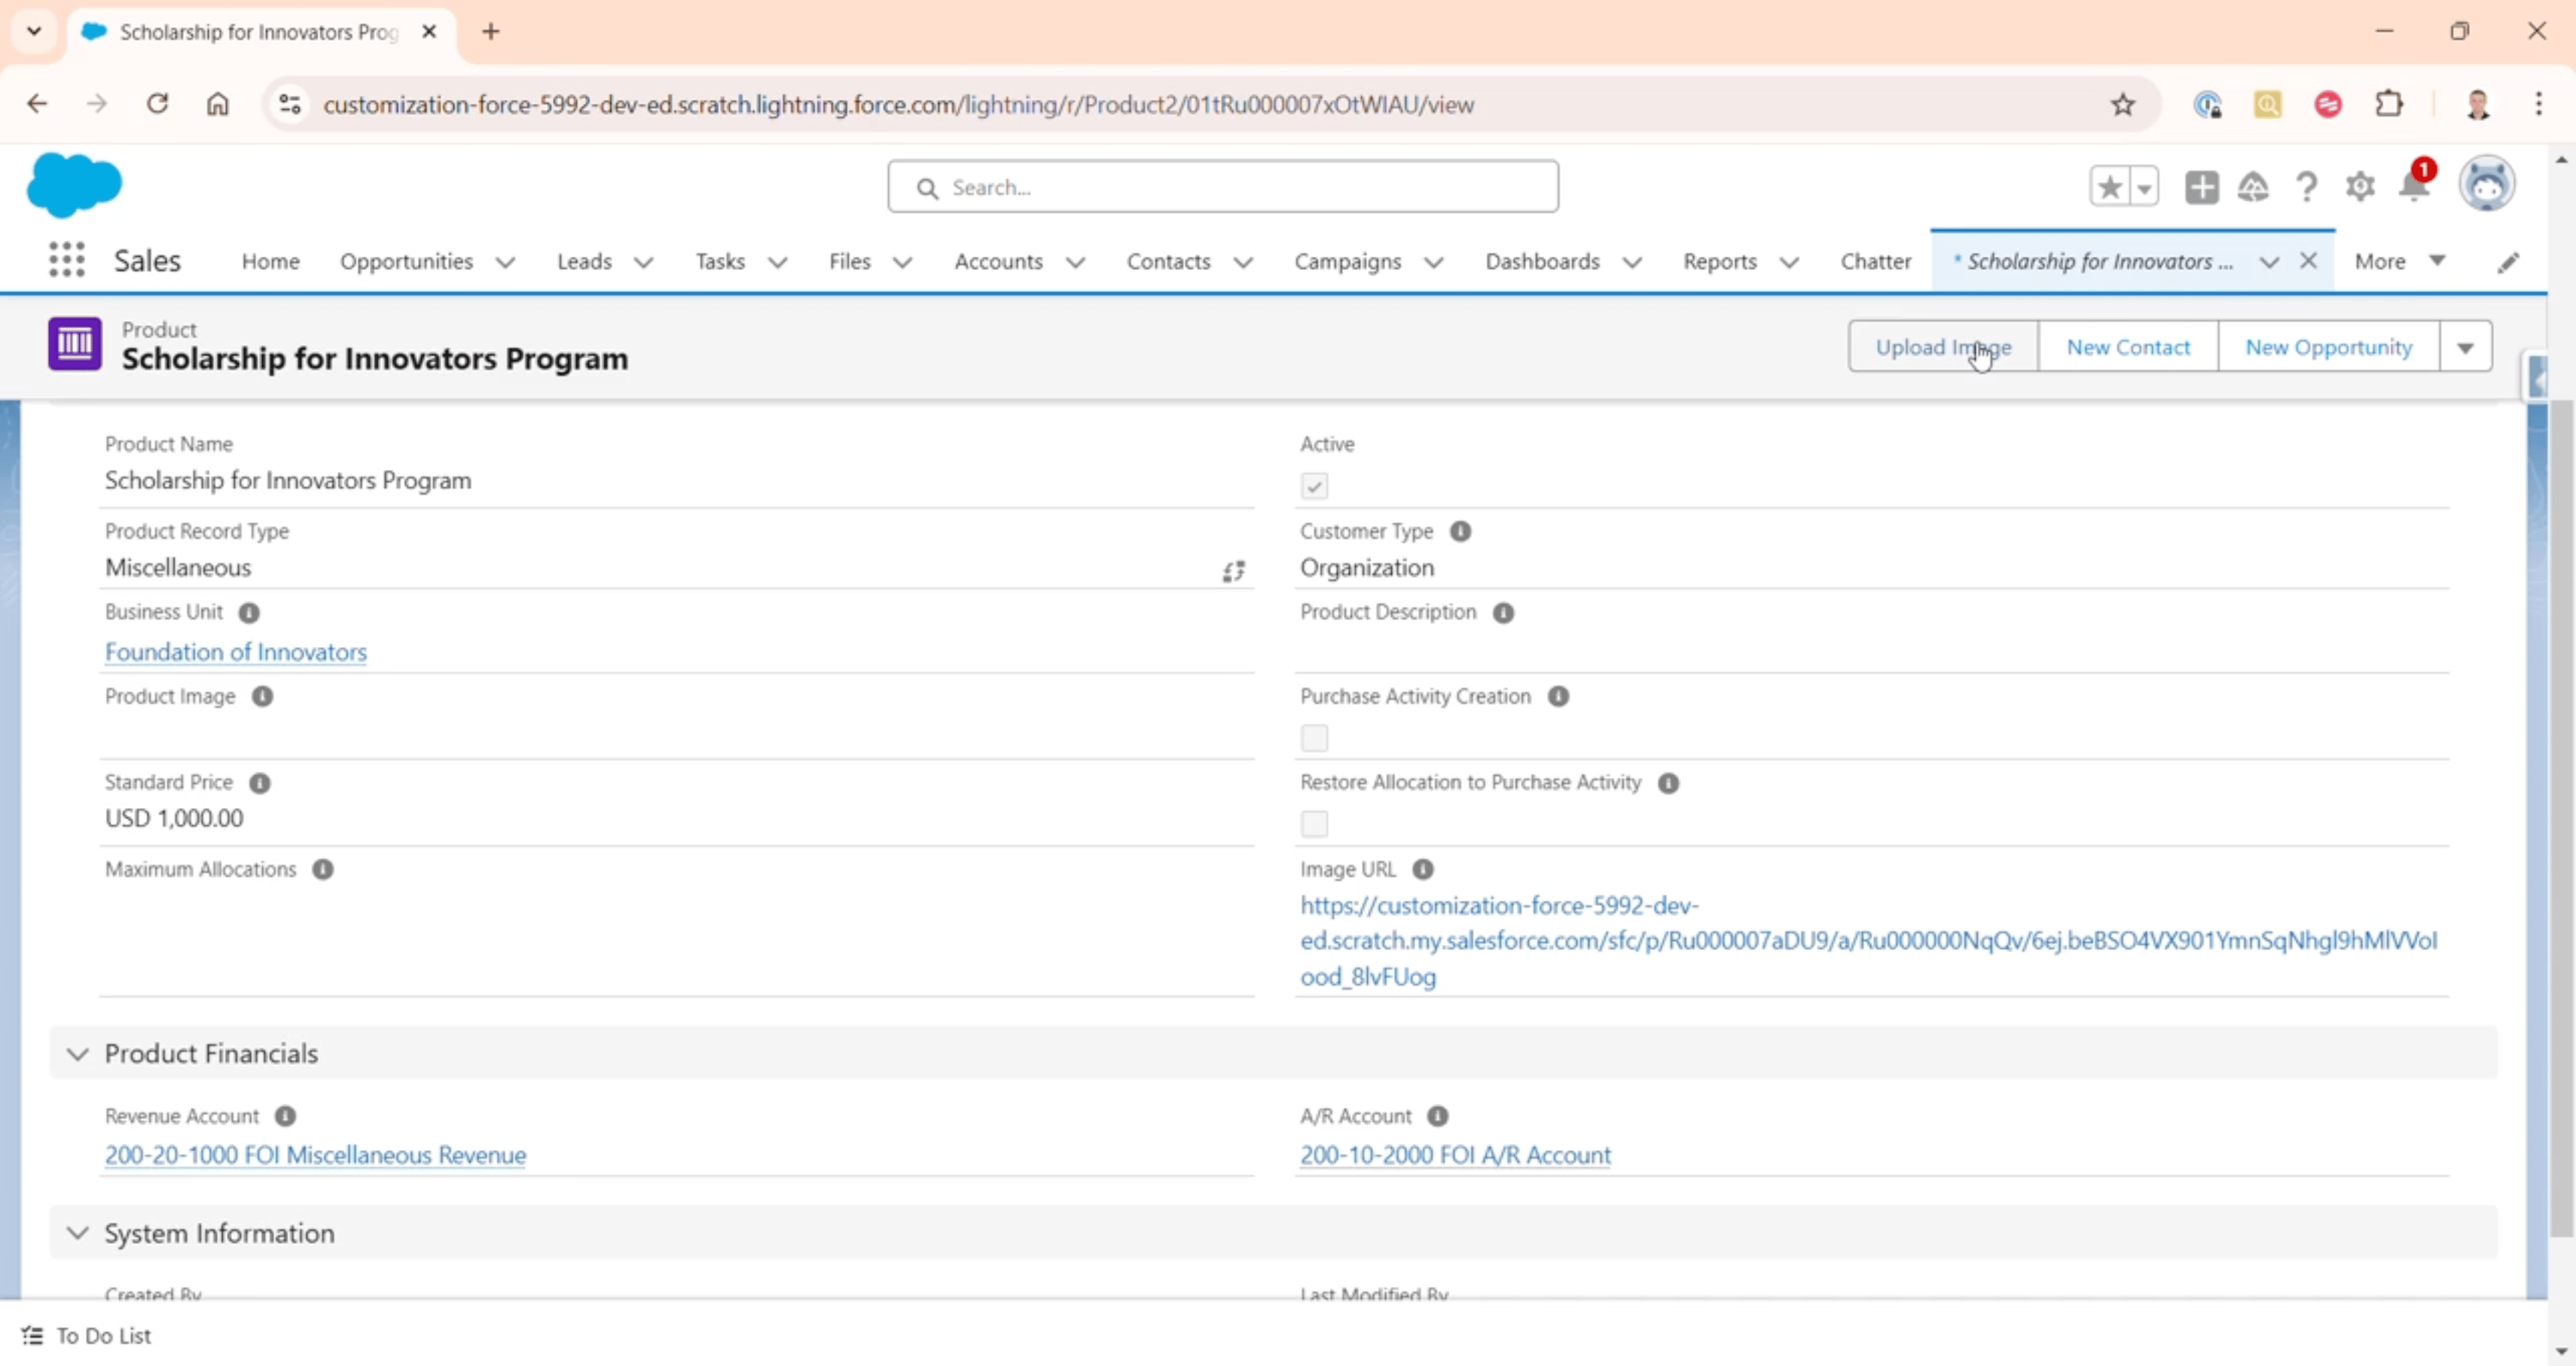Open the Notifications bell
Screen dimensions: 2576x1366
click(2414, 186)
